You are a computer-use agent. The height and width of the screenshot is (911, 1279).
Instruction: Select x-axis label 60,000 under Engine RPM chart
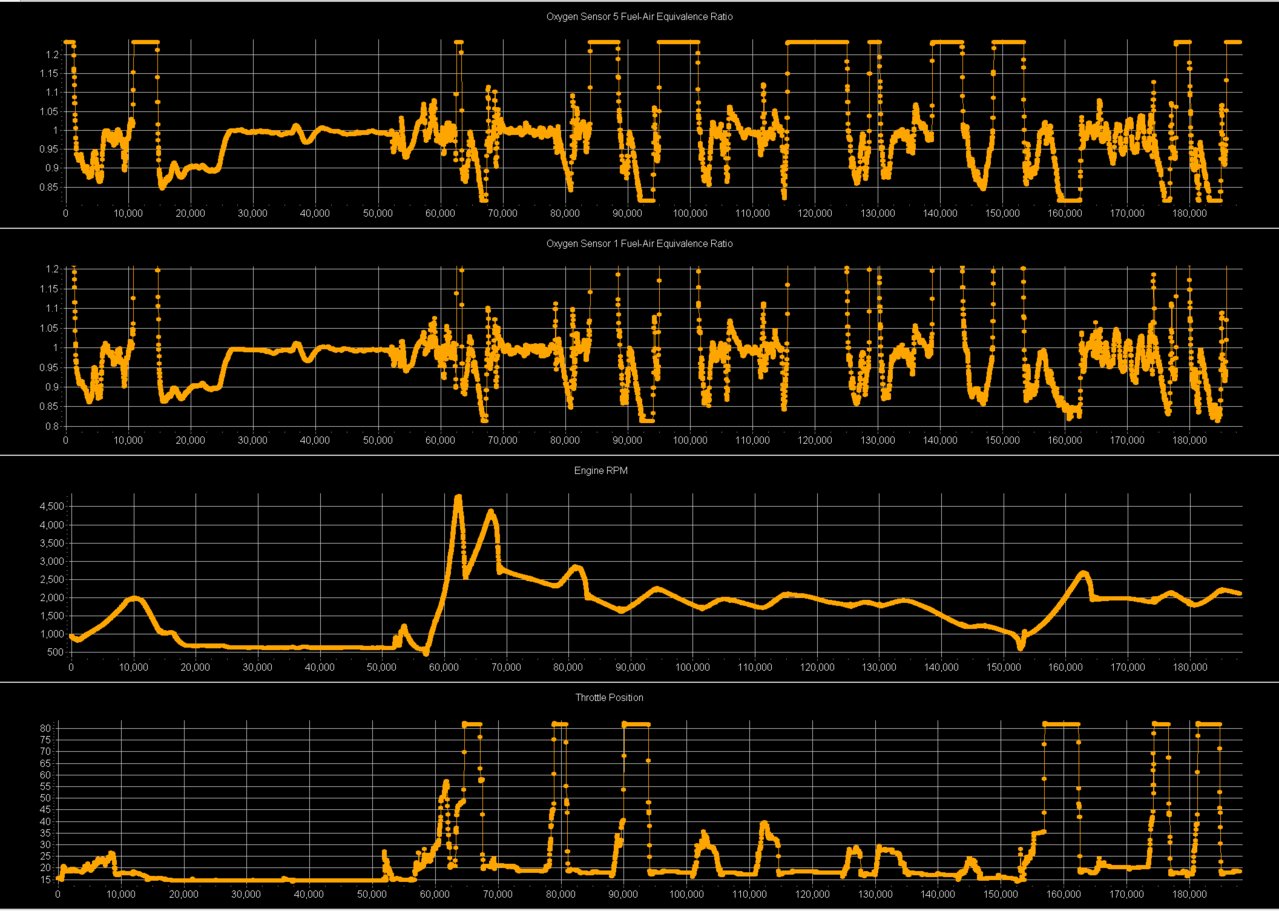444,667
